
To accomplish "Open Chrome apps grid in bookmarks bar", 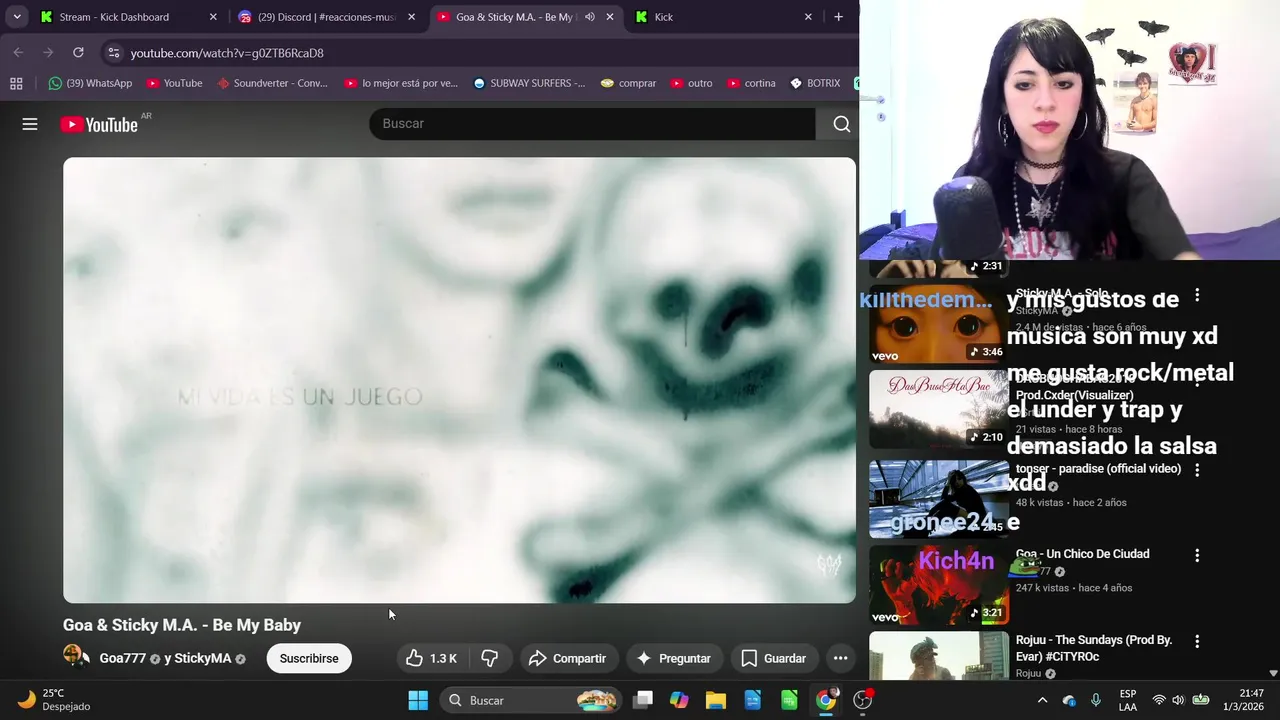I will [x=16, y=83].
